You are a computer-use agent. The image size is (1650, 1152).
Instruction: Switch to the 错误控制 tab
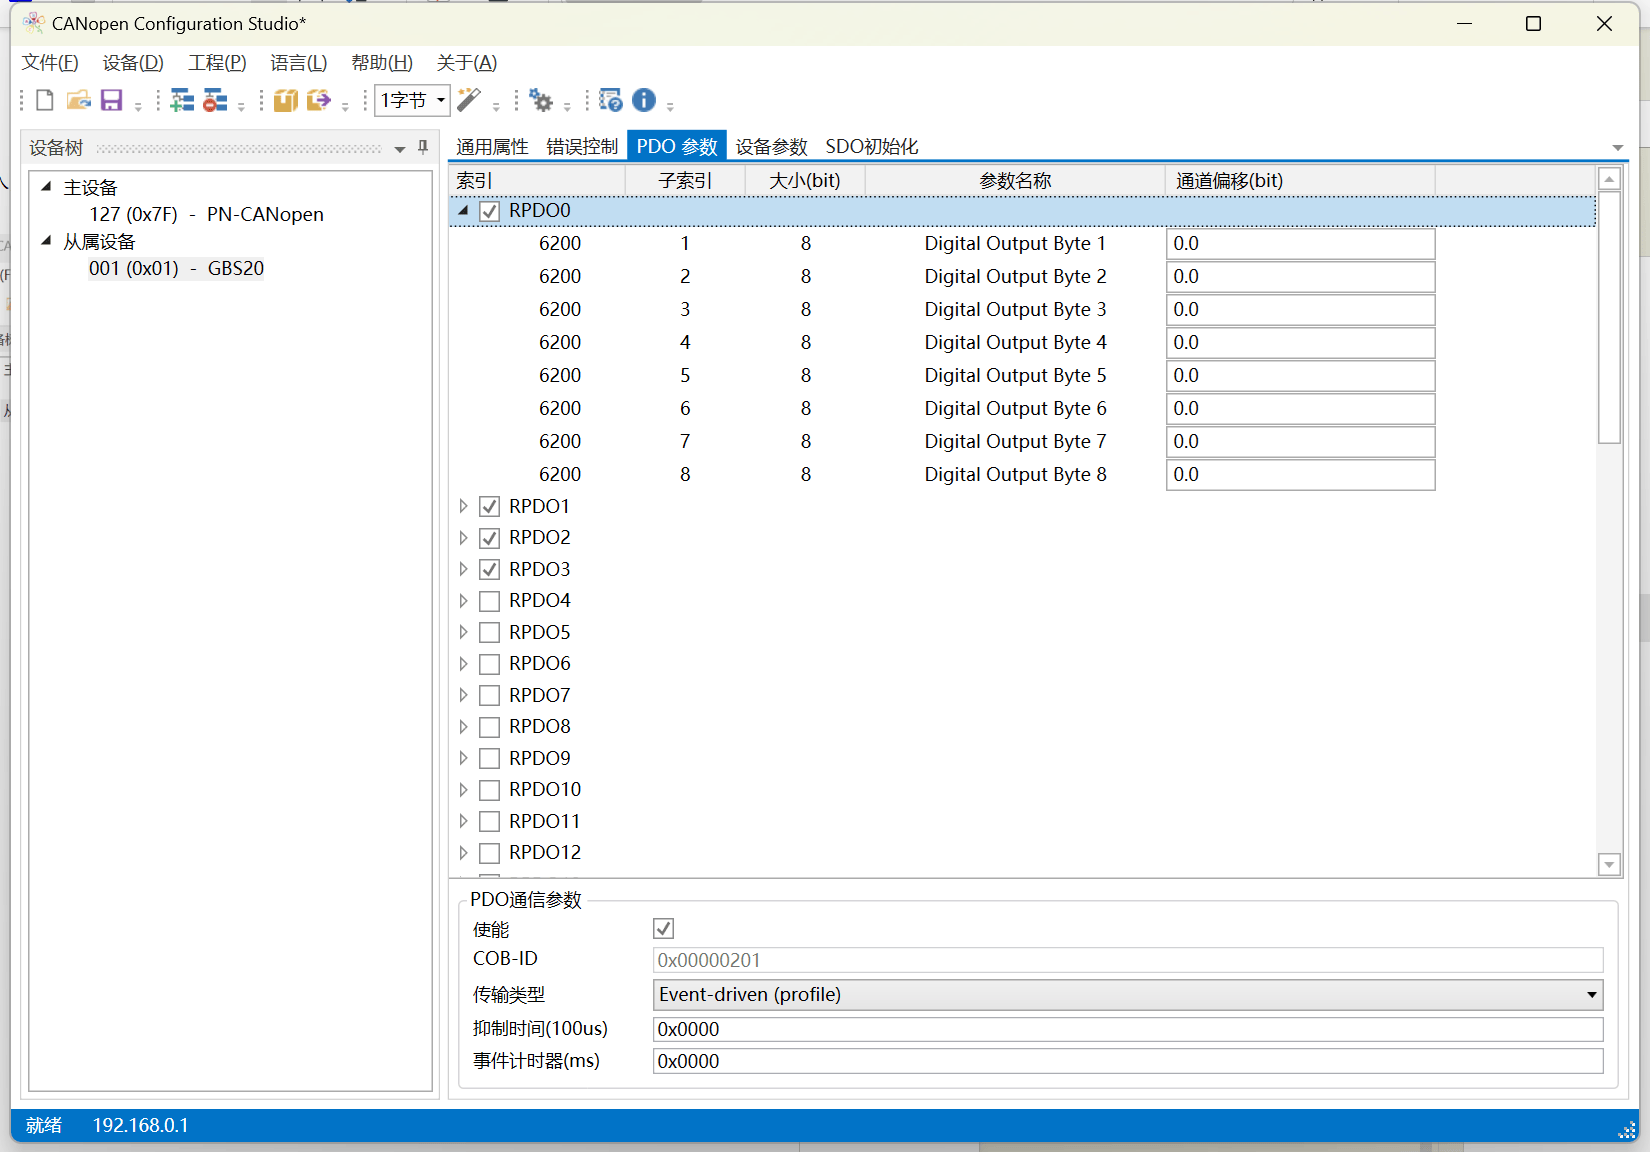pyautogui.click(x=582, y=146)
